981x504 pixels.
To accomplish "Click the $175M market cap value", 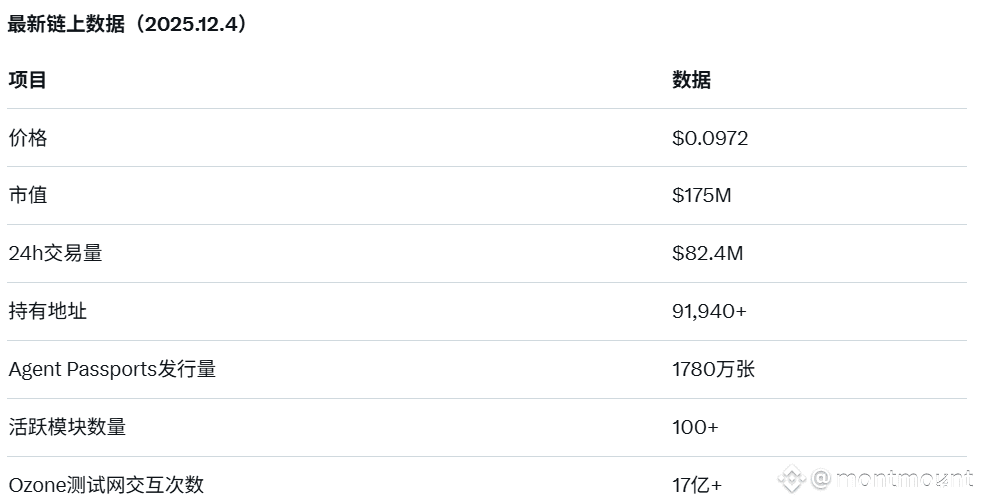I will [702, 195].
